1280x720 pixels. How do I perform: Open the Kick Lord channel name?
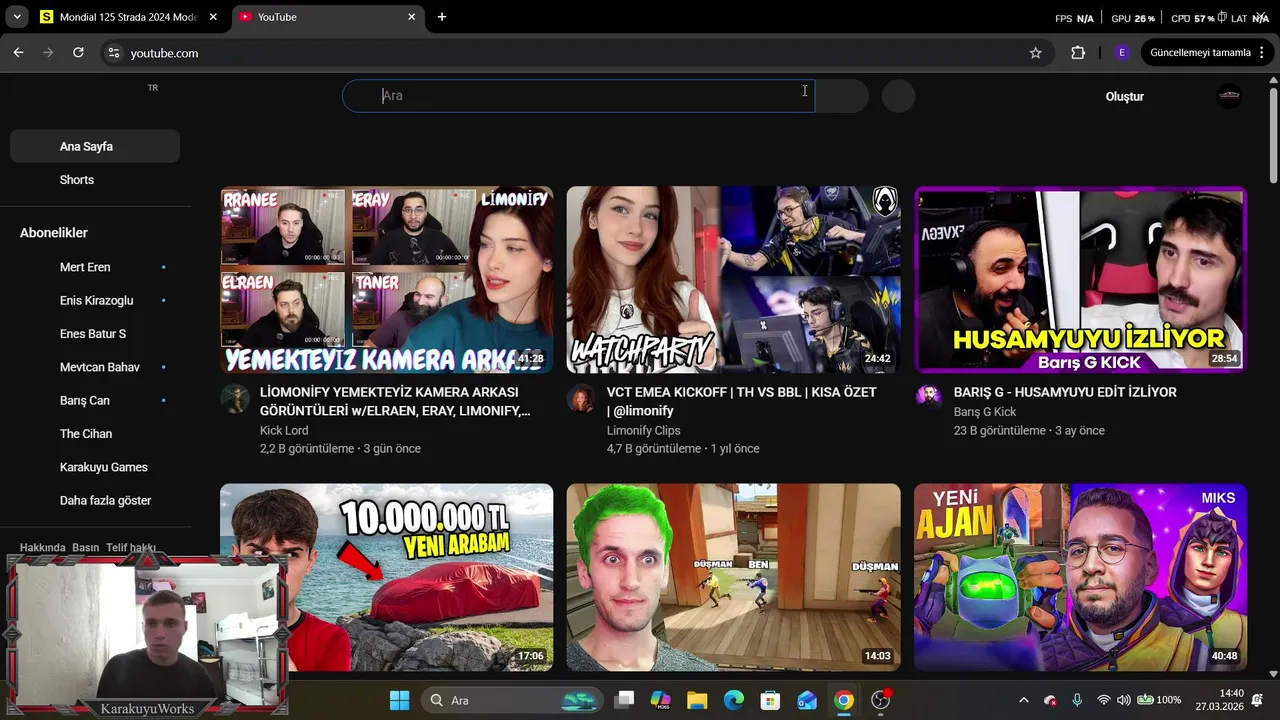tap(284, 431)
